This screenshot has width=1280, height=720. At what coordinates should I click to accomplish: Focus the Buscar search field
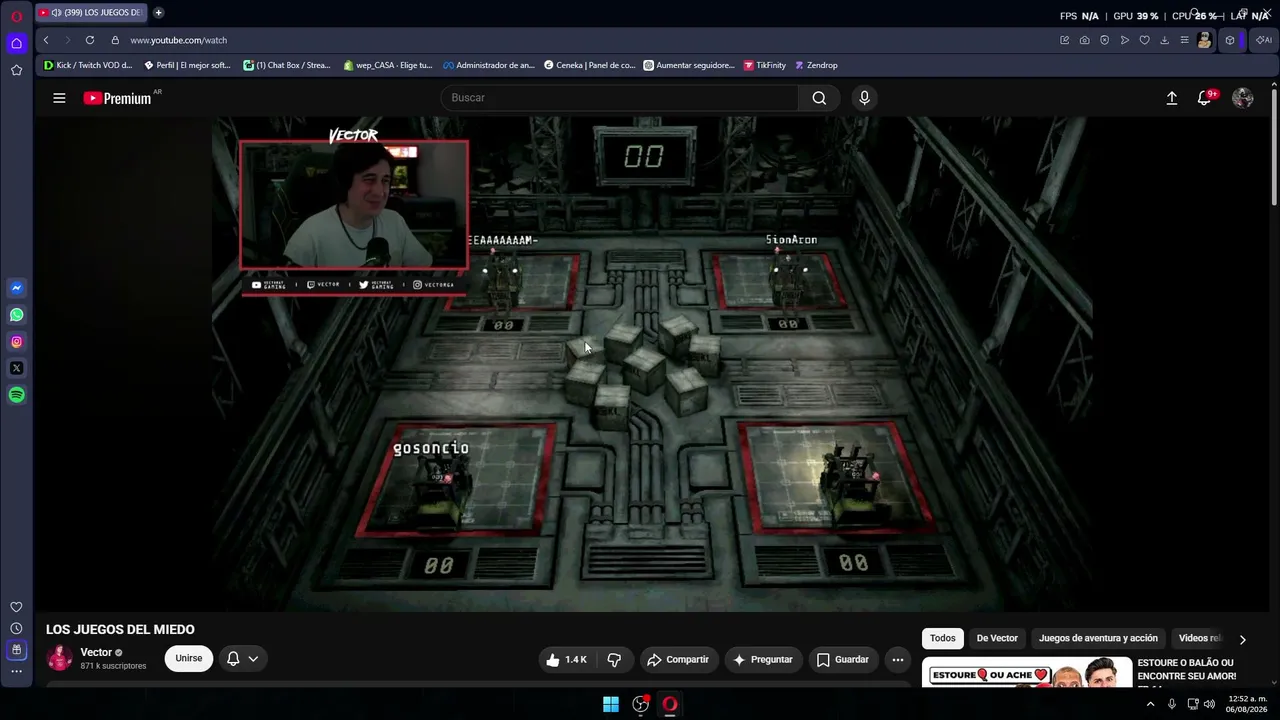(620, 98)
